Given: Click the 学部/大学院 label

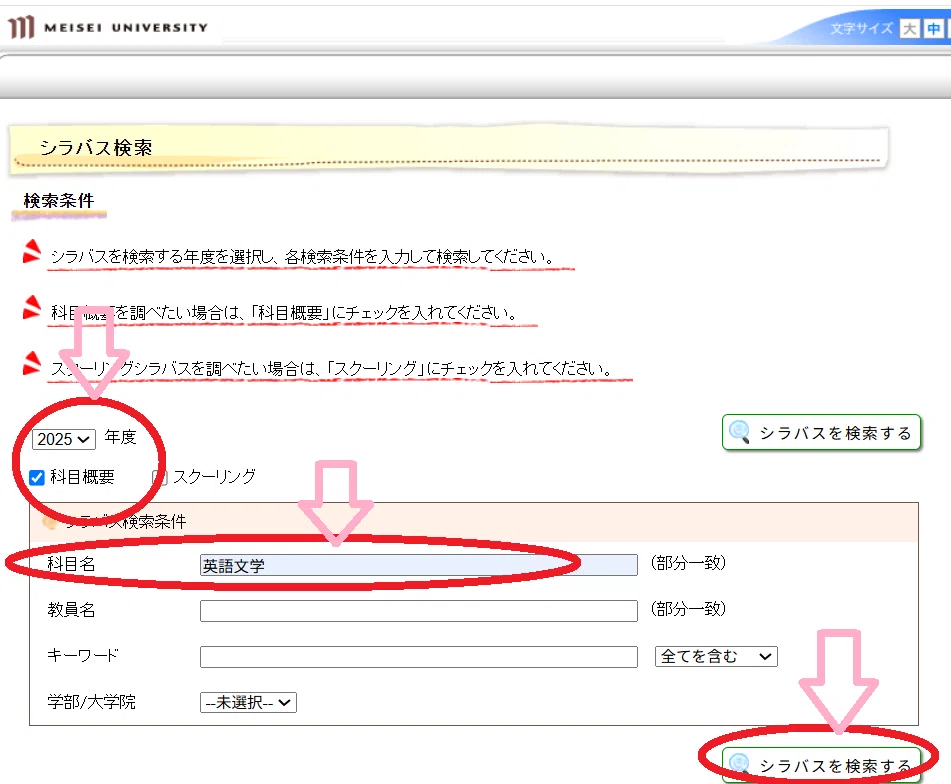Looking at the screenshot, I should click(92, 702).
